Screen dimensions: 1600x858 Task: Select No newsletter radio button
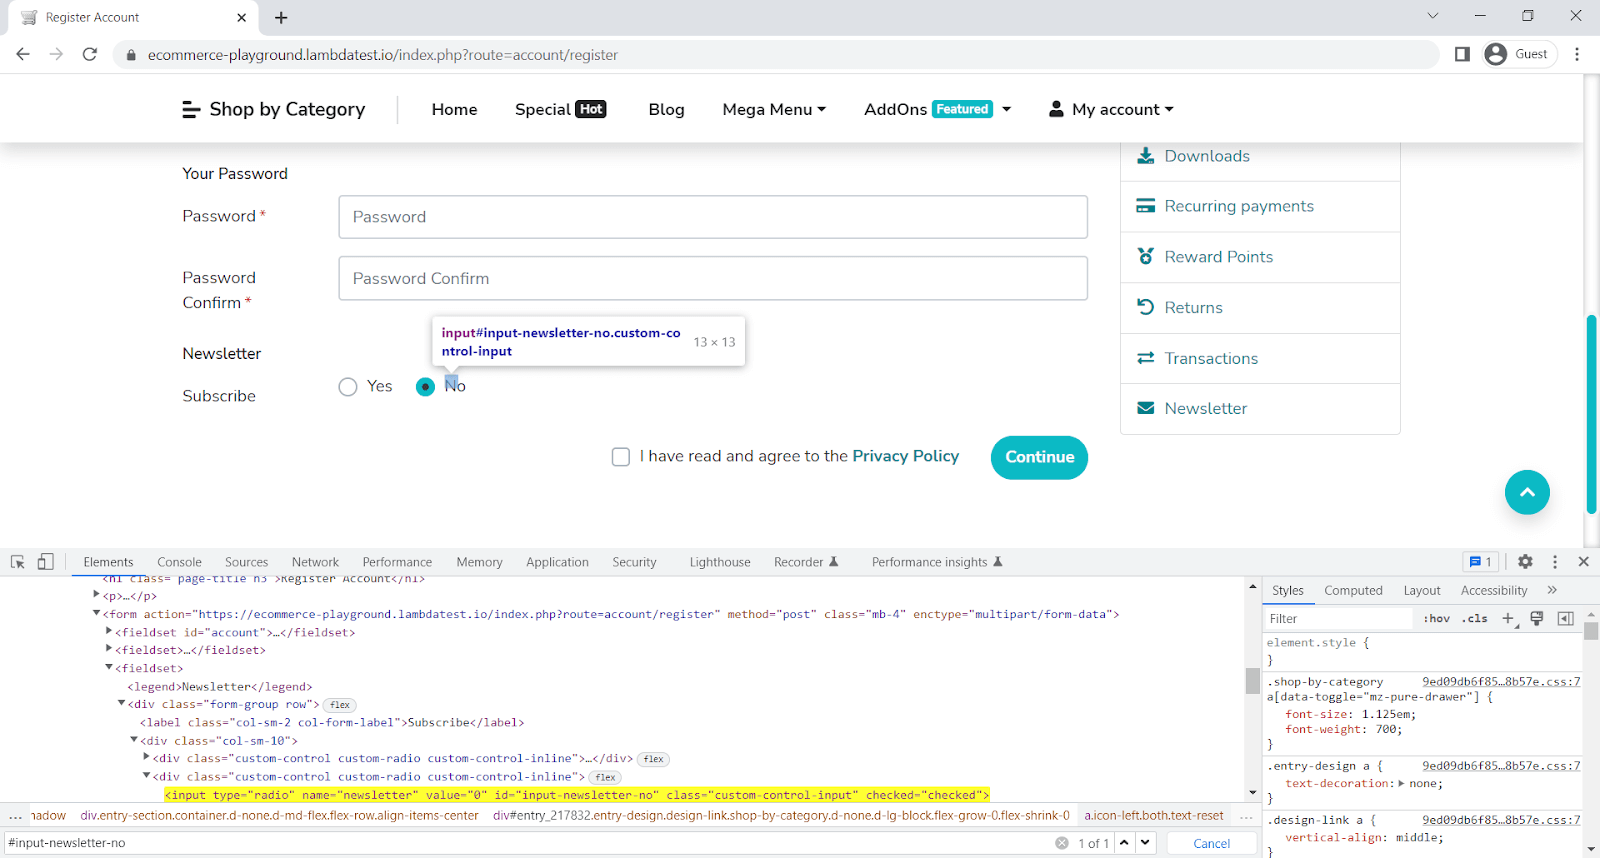426,387
